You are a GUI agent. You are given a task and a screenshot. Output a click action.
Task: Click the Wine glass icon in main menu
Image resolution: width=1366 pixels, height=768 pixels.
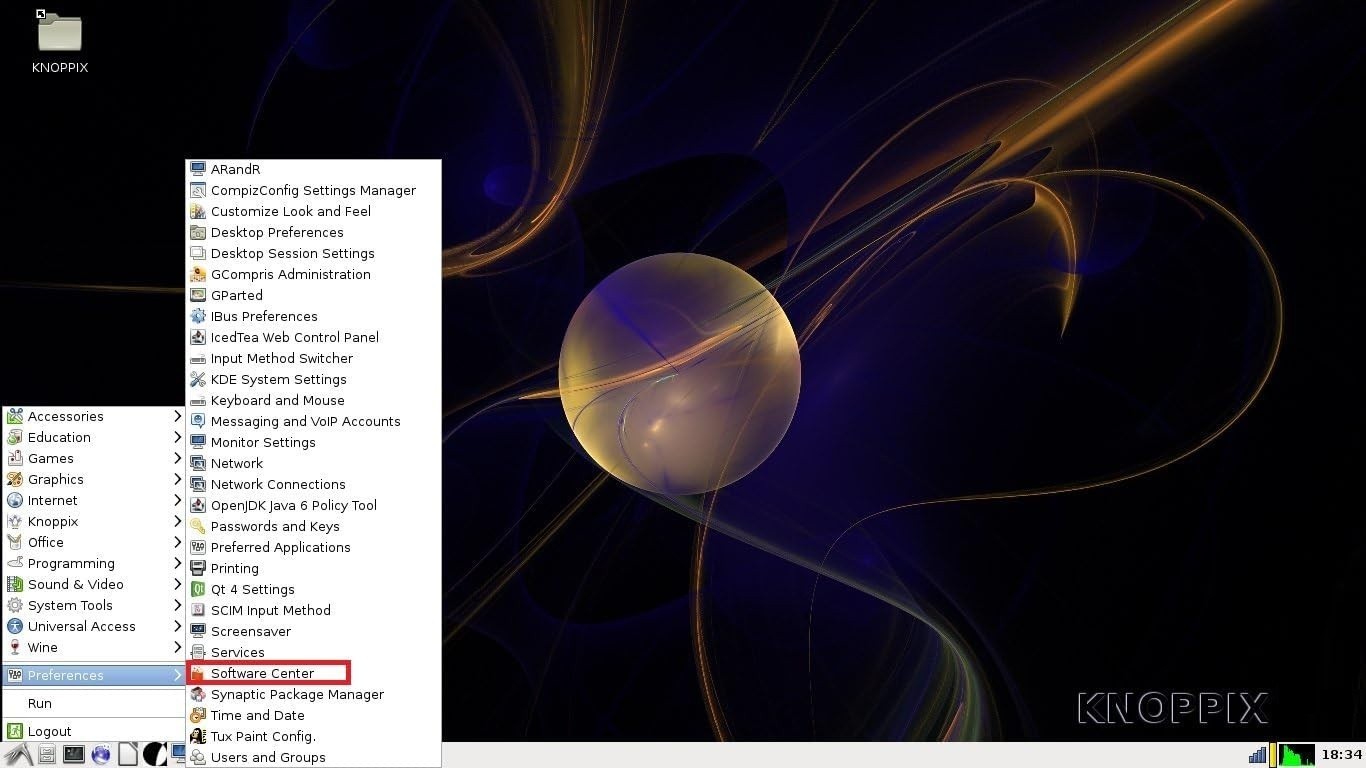pyautogui.click(x=15, y=647)
